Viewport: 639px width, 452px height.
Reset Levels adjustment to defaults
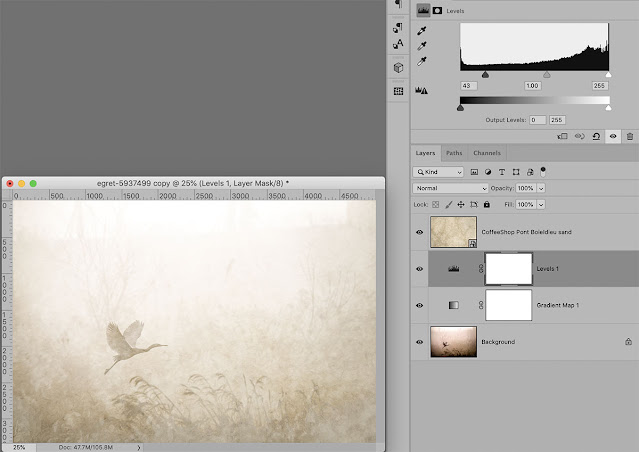pyautogui.click(x=596, y=136)
